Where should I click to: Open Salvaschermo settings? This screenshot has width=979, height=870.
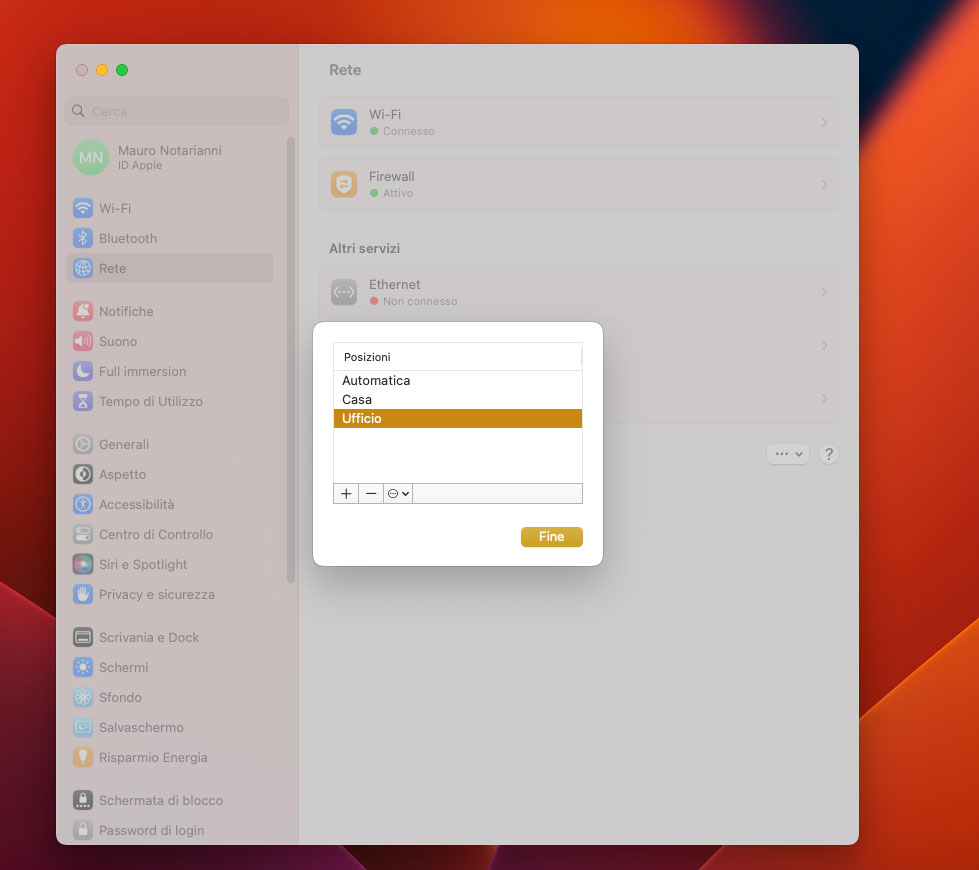tap(169, 727)
